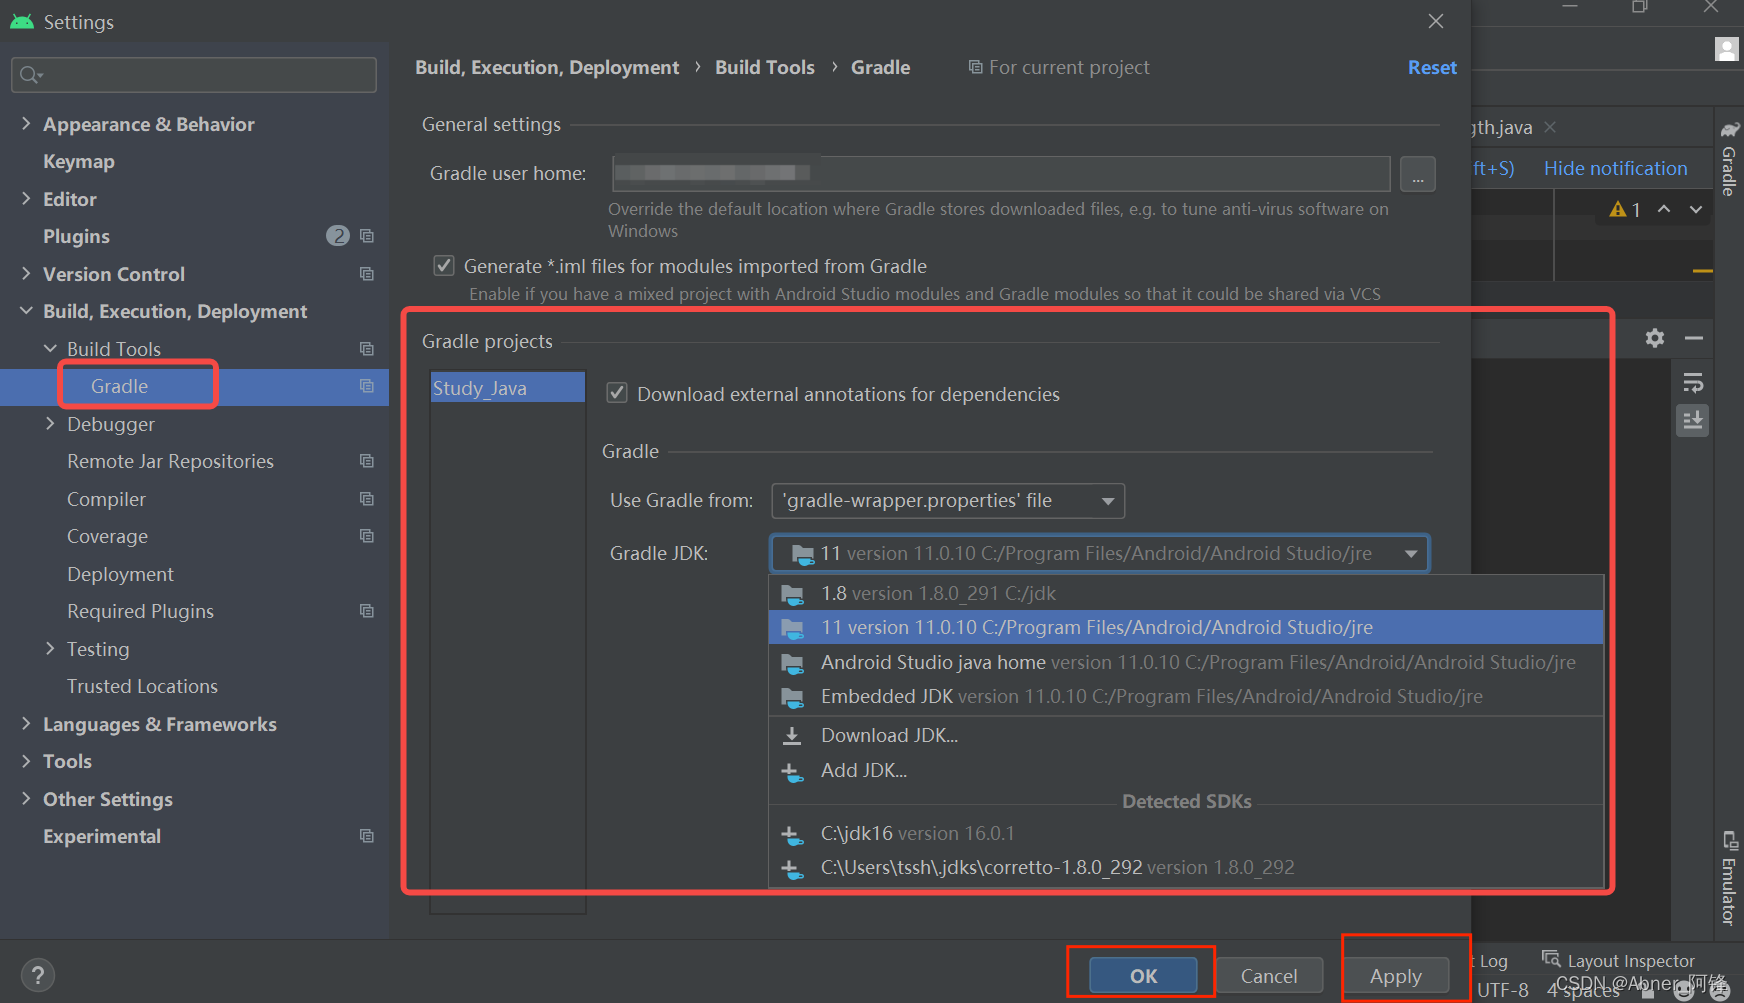This screenshot has width=1744, height=1003.
Task: Collapse the Build Tools node
Action: point(50,348)
